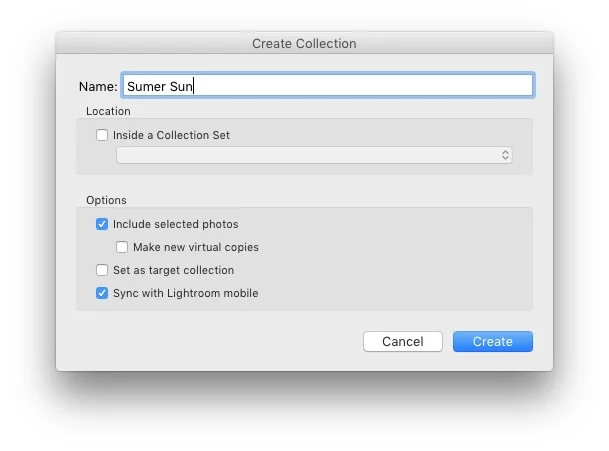Click the Include selected photos label text
The width and height of the screenshot is (609, 451).
tap(176, 224)
